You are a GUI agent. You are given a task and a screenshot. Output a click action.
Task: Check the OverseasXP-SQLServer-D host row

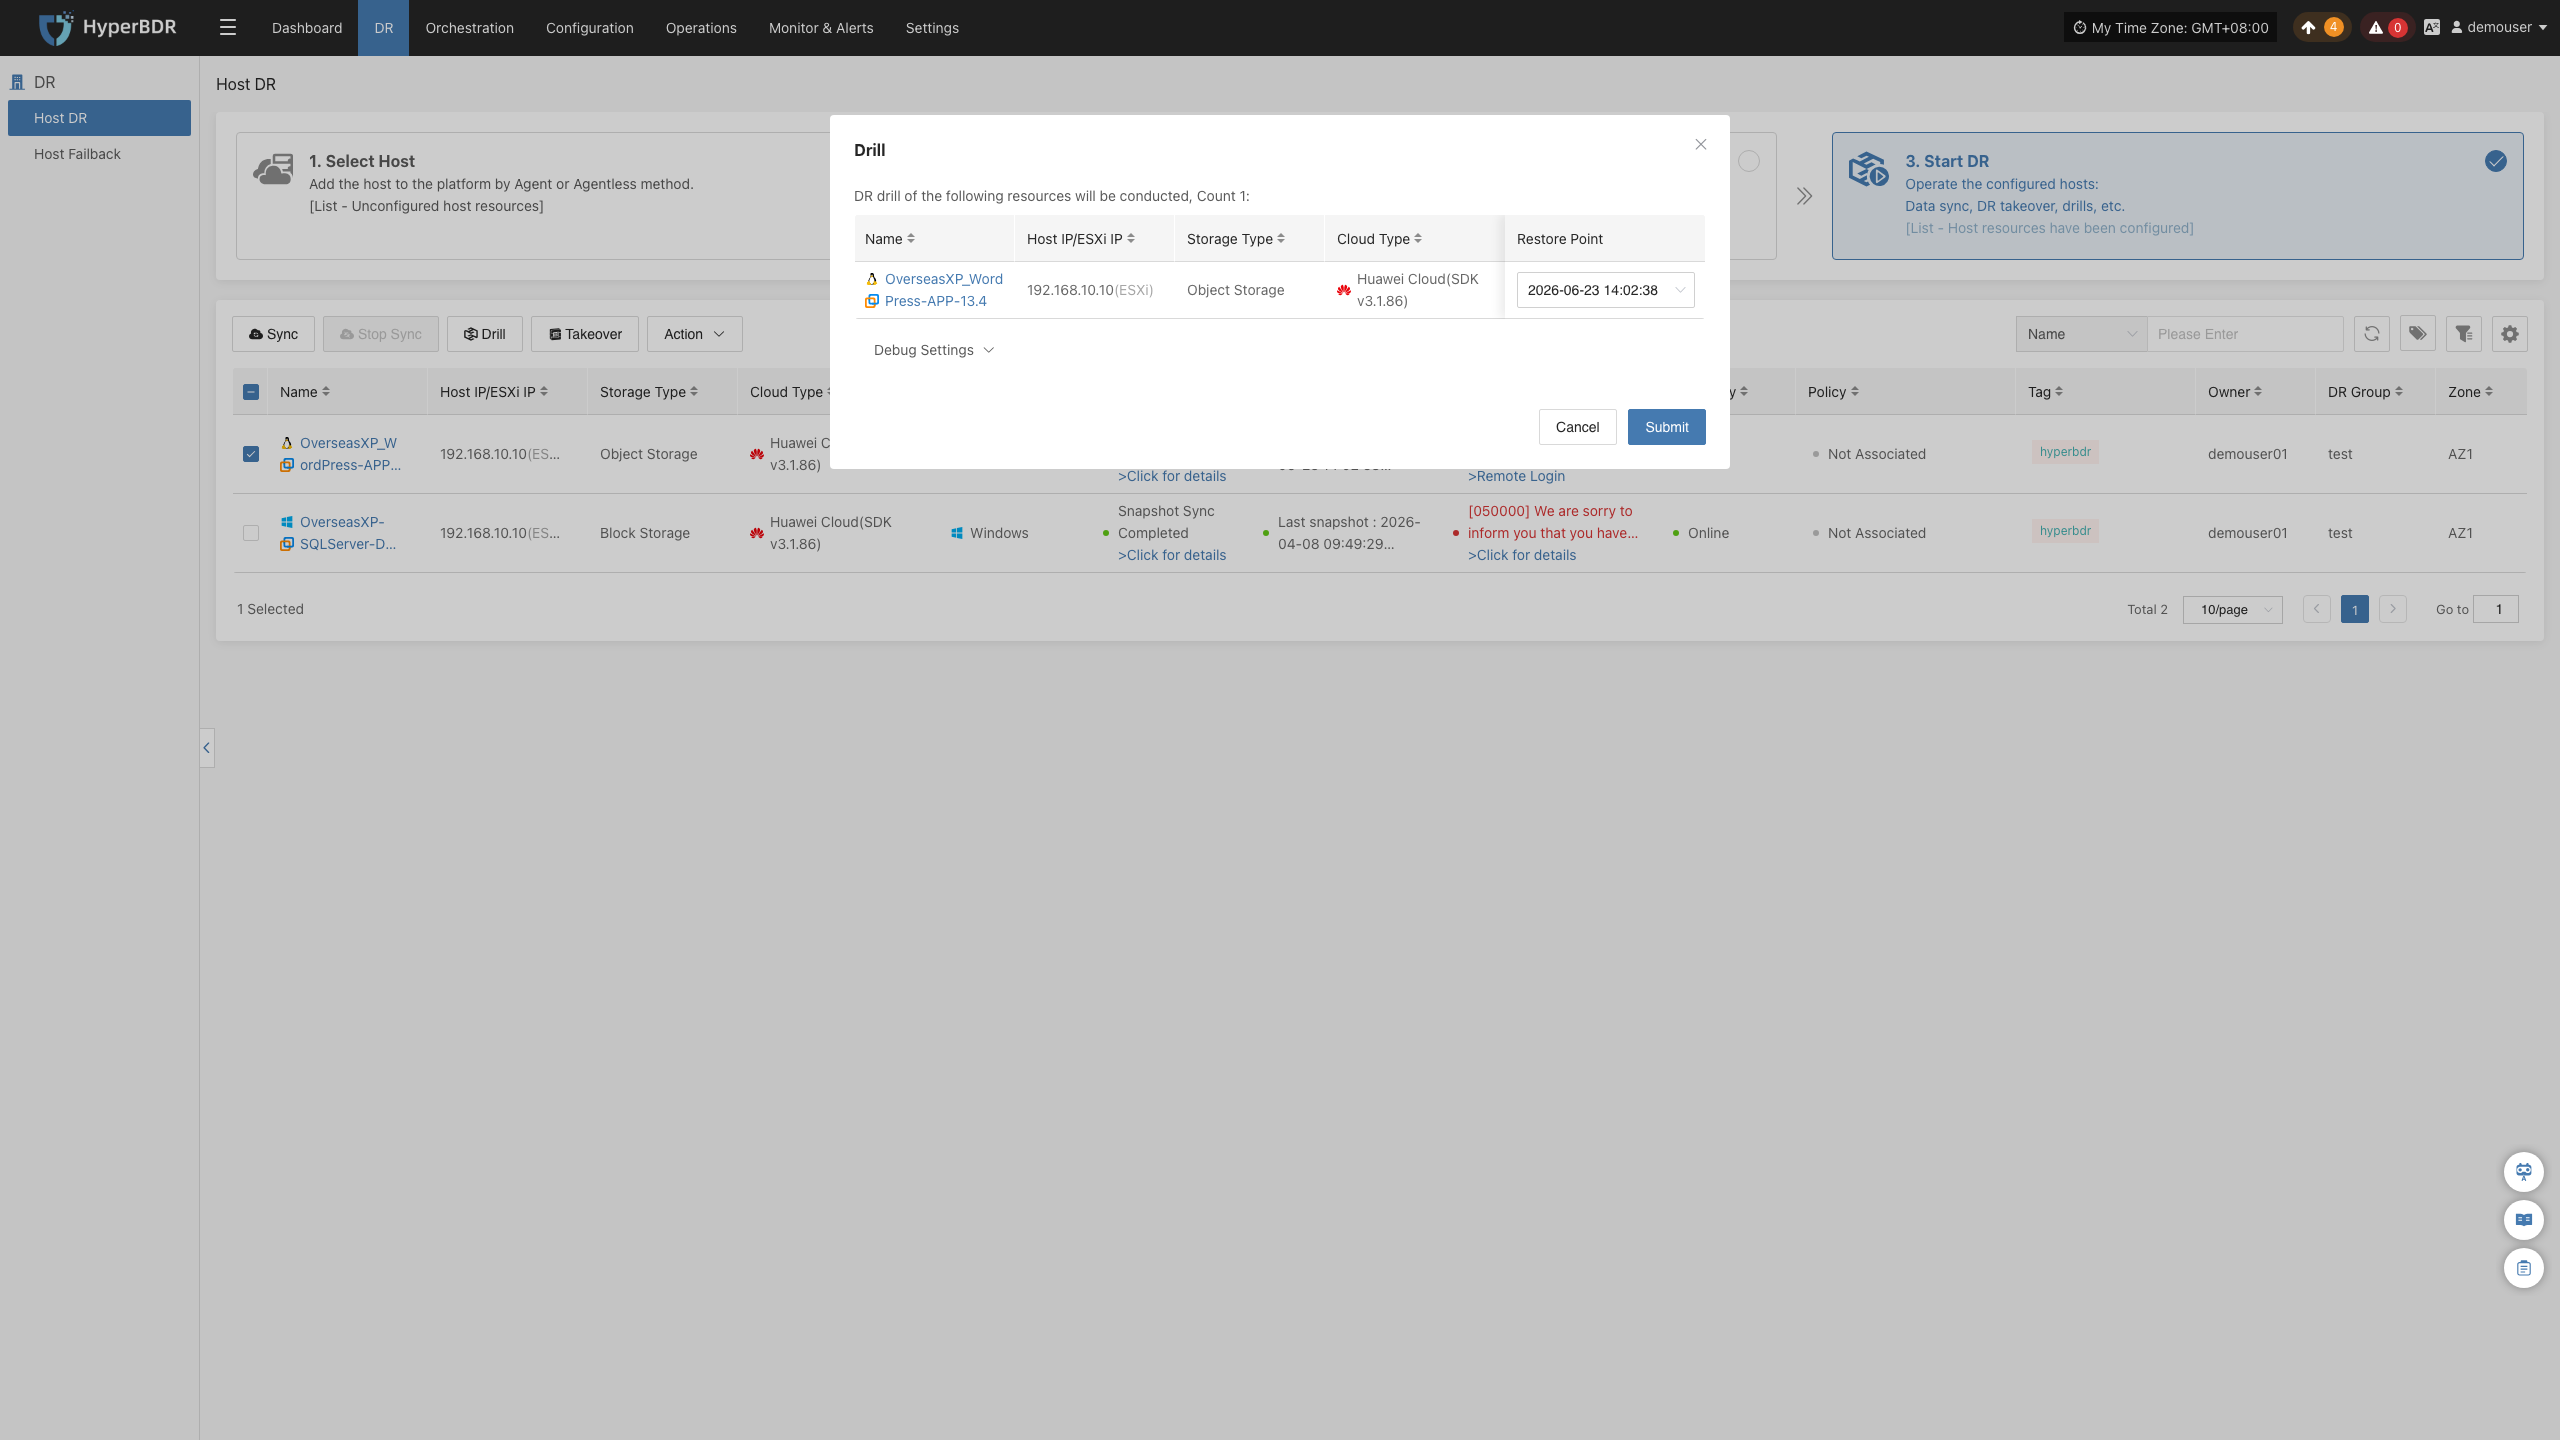[251, 533]
